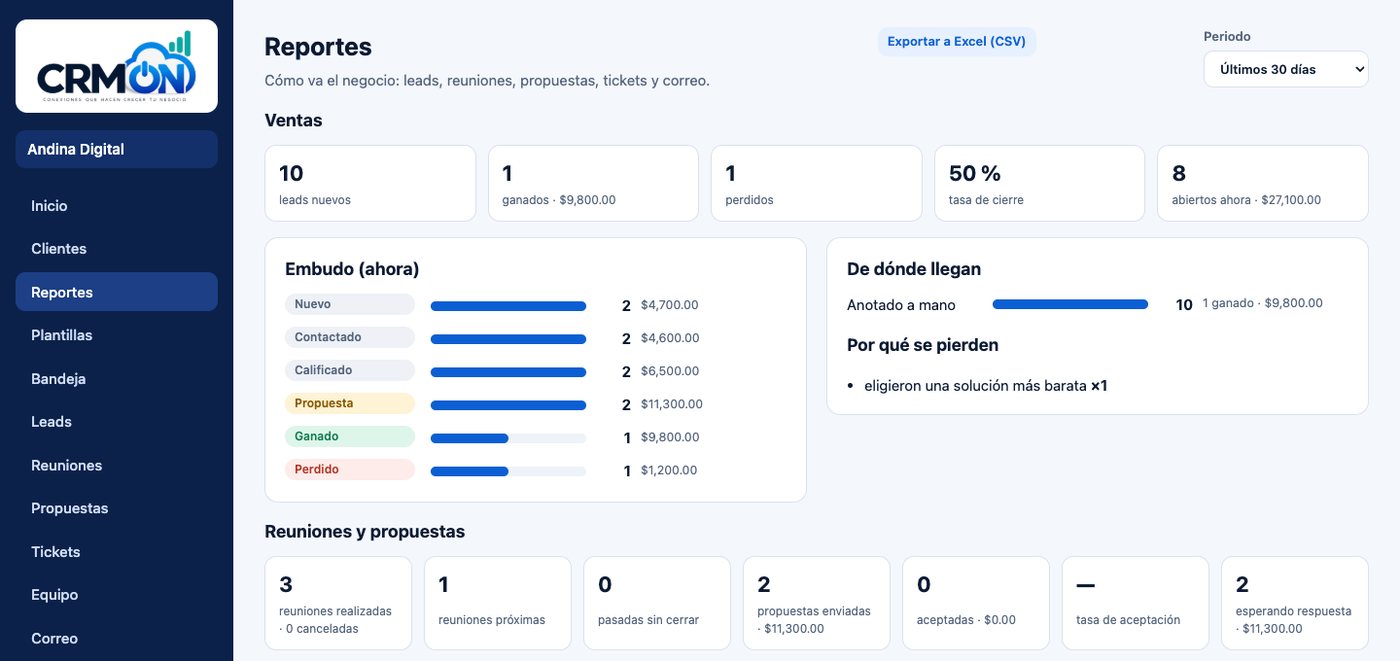The image size is (1400, 661).
Task: Click the aceptadas $0.00 card
Action: [x=976, y=603]
